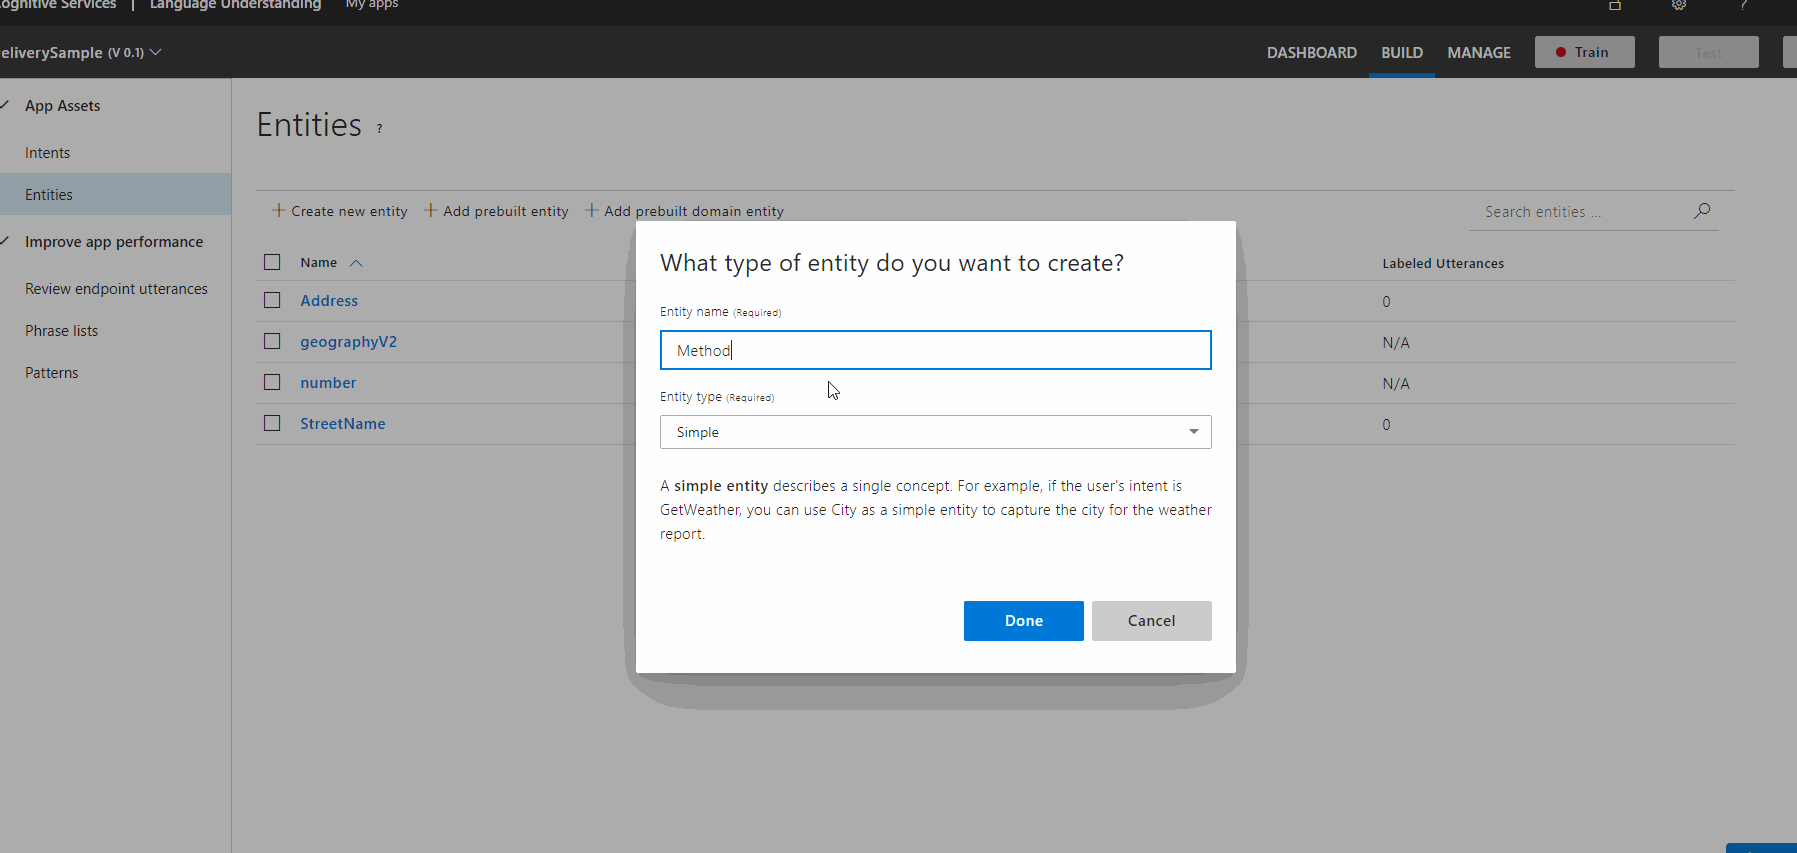Click the help question mark in top bar
Viewport: 1797px width, 853px height.
coord(1744,5)
